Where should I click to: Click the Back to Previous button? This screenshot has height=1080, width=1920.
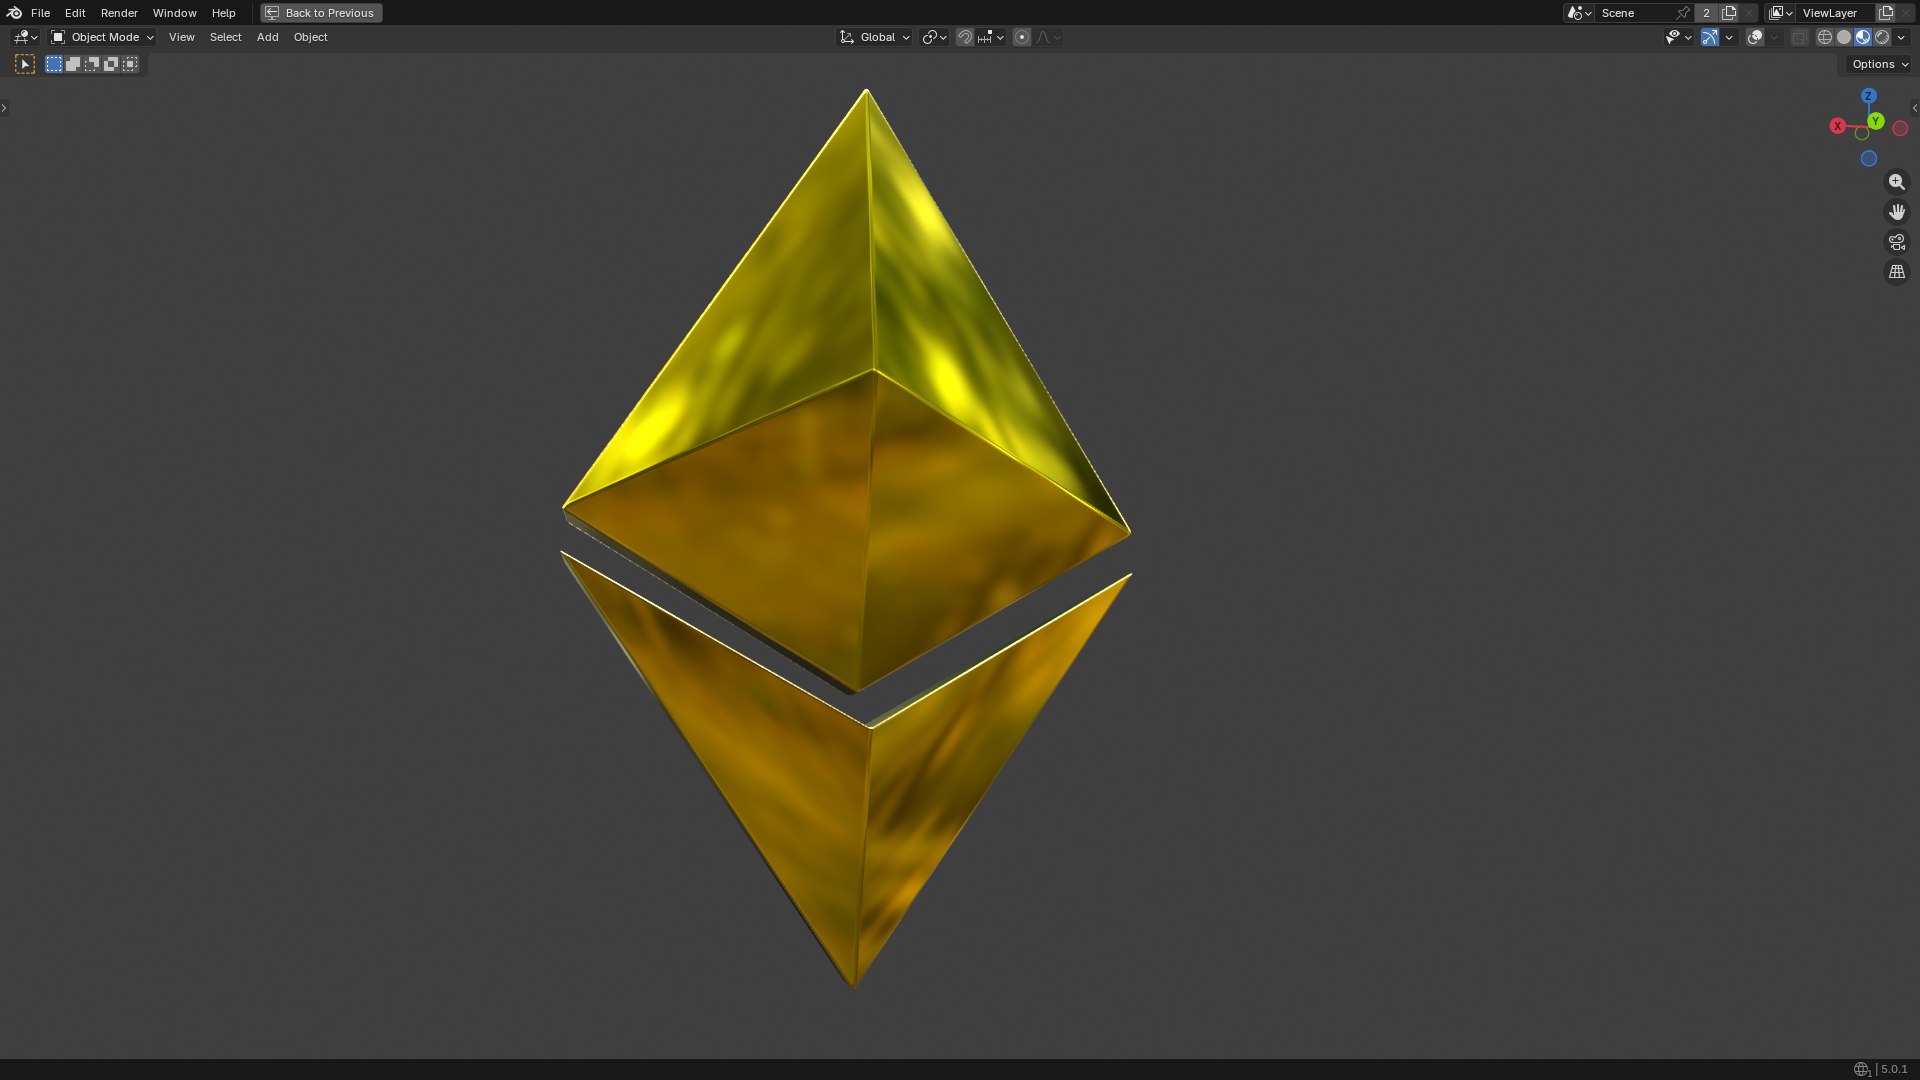[x=321, y=13]
